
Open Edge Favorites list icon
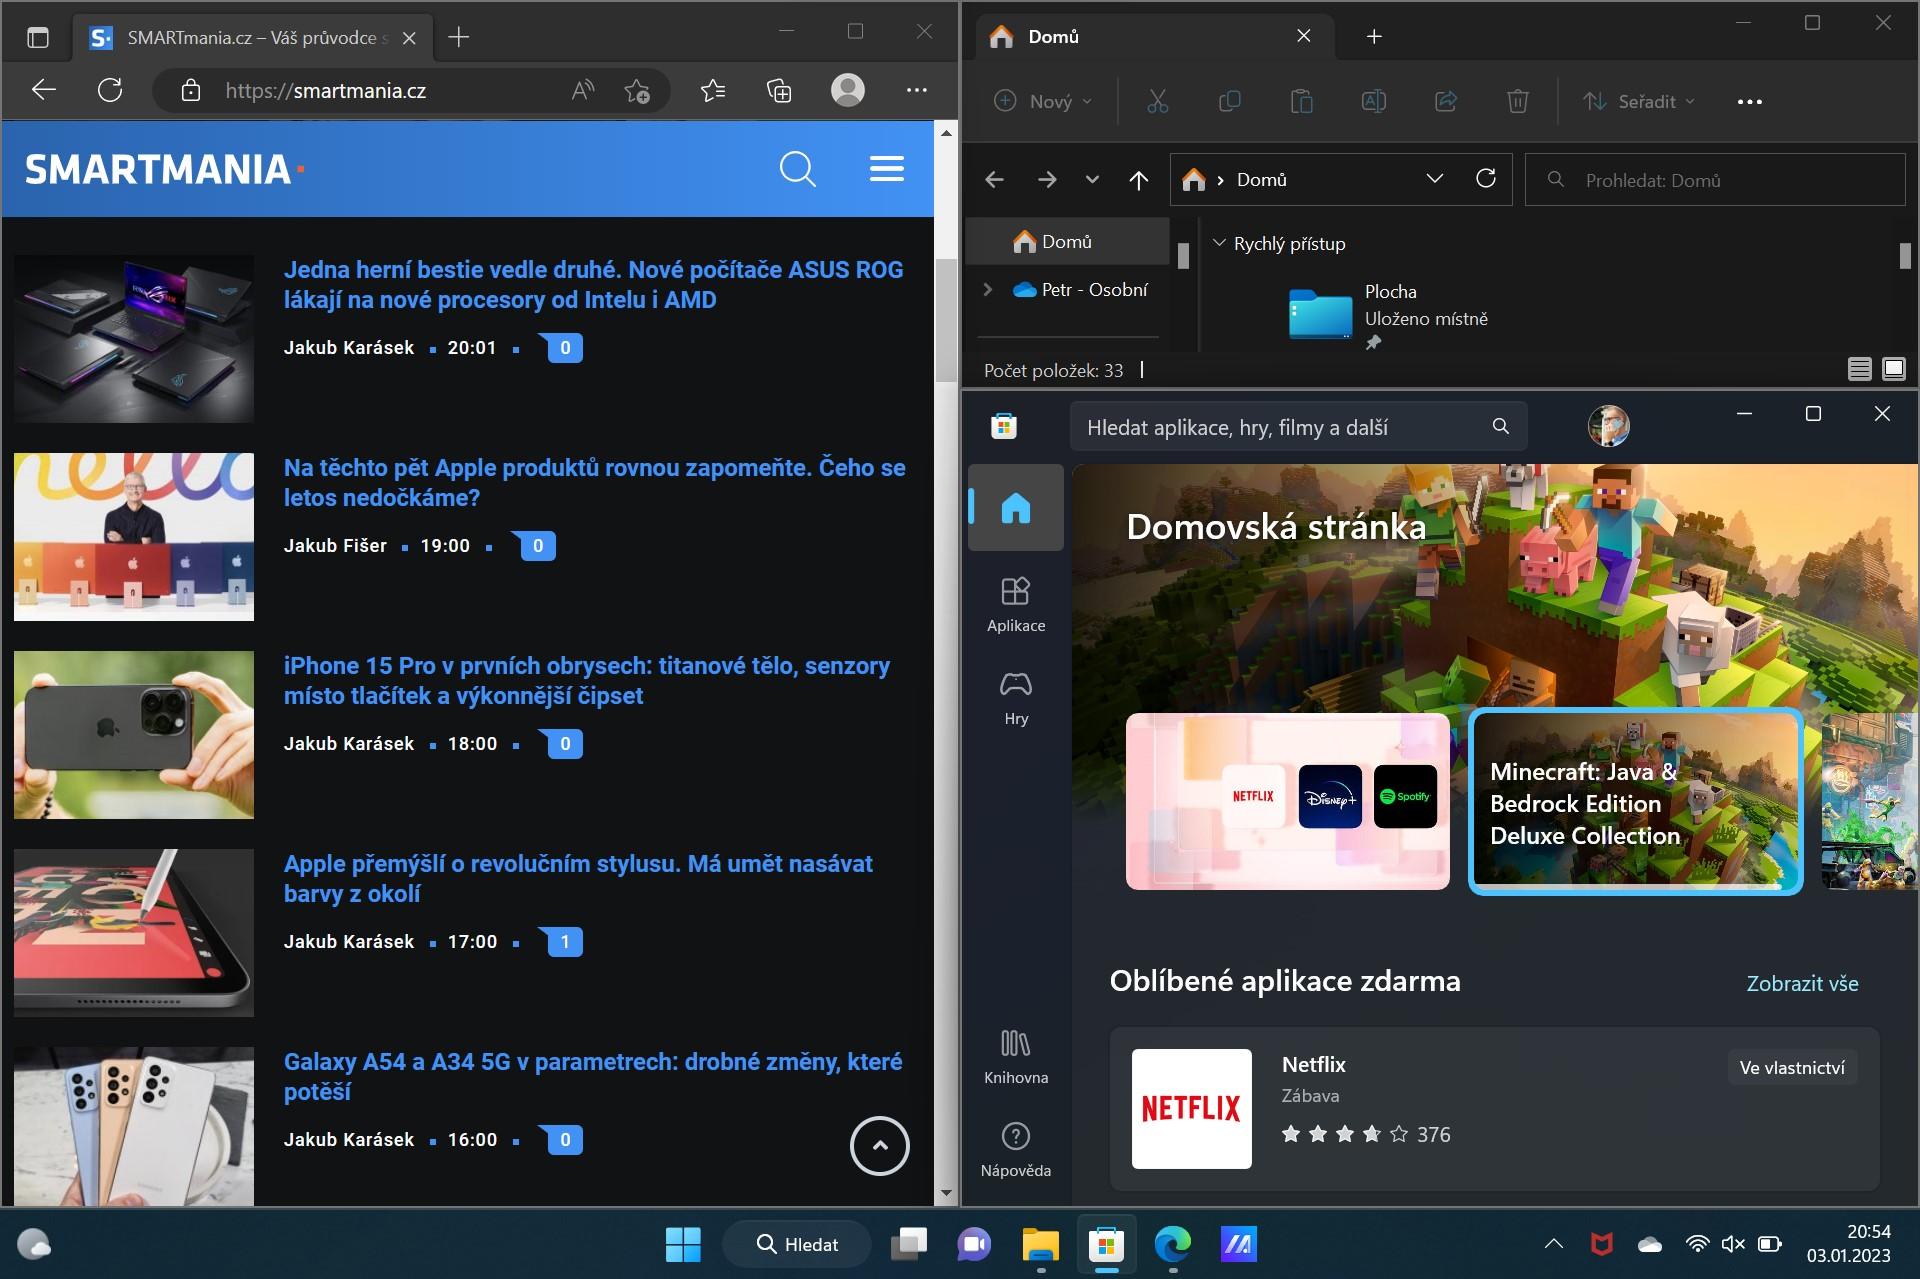713,91
